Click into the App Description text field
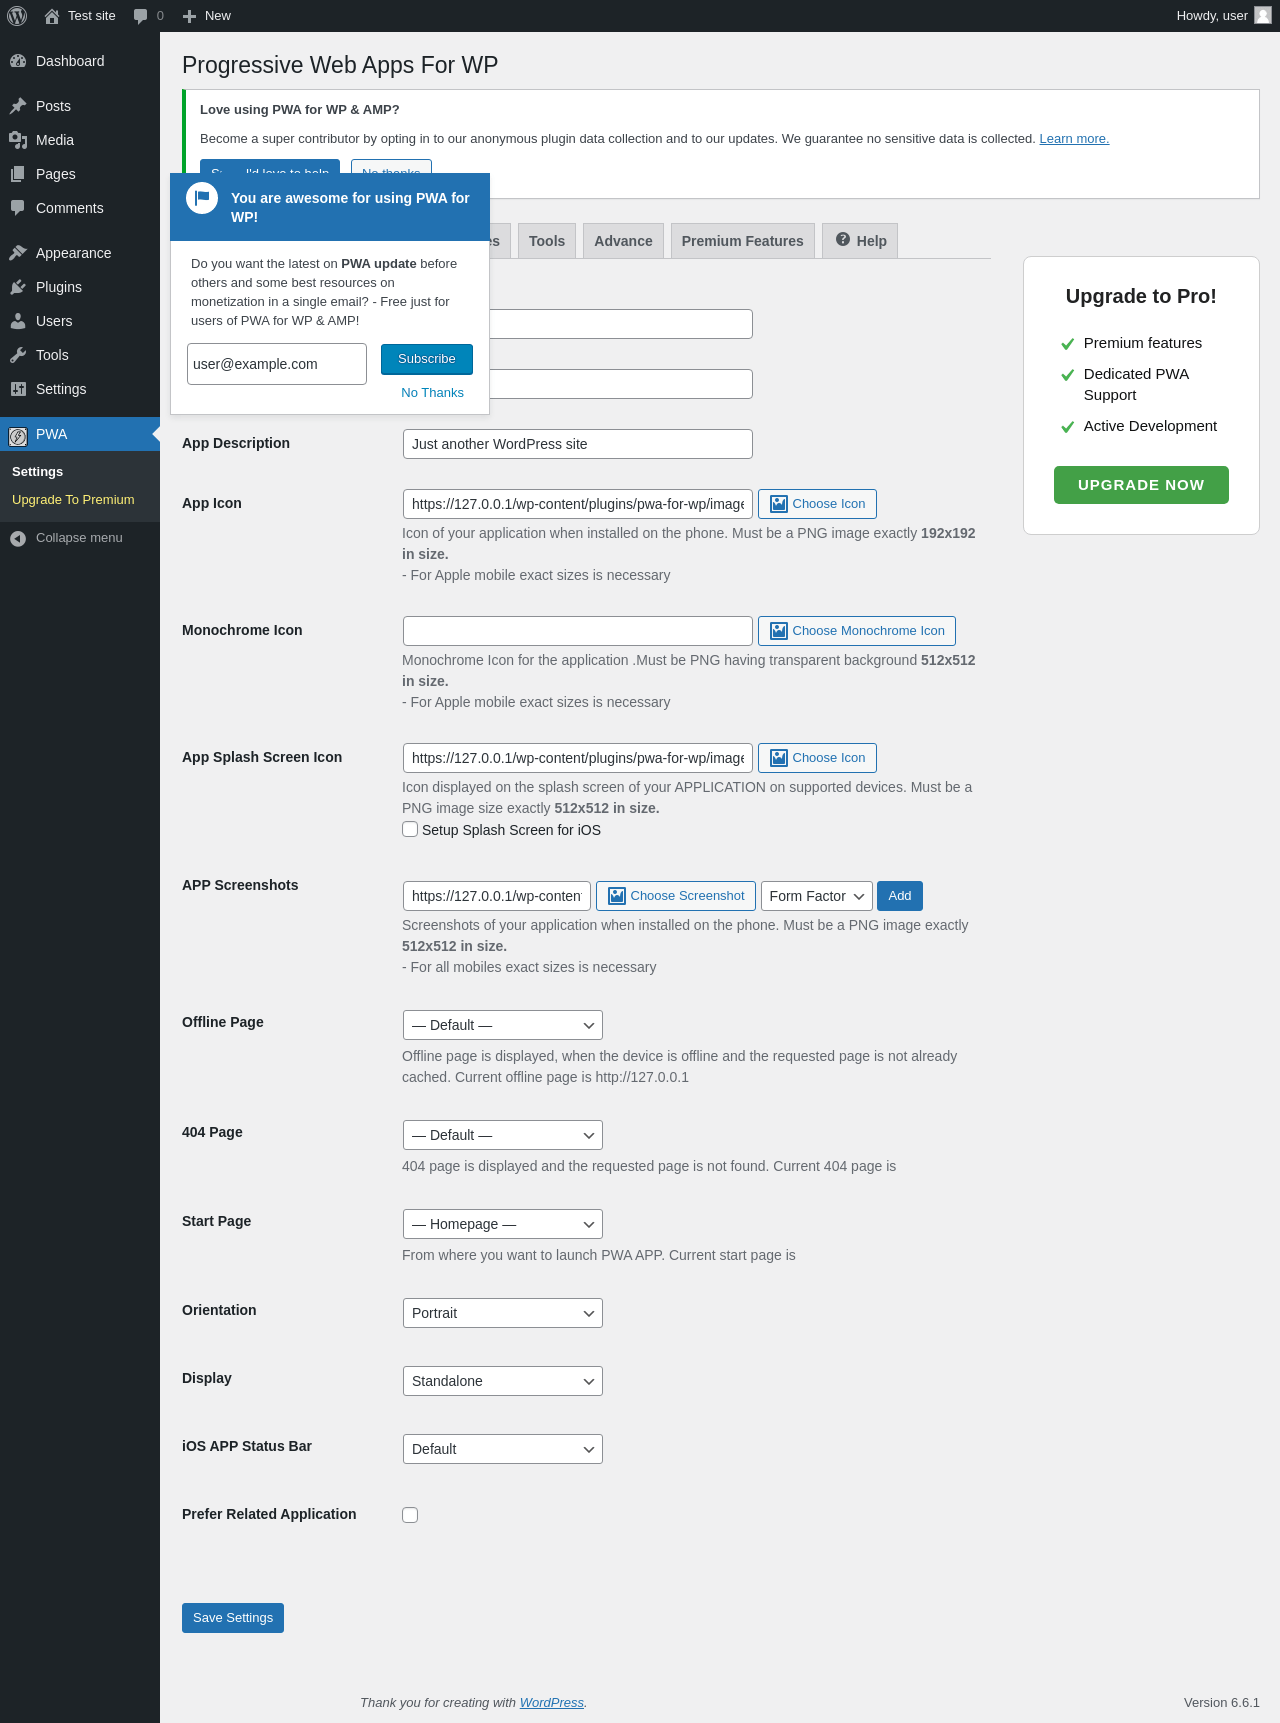This screenshot has height=1723, width=1280. (x=578, y=444)
